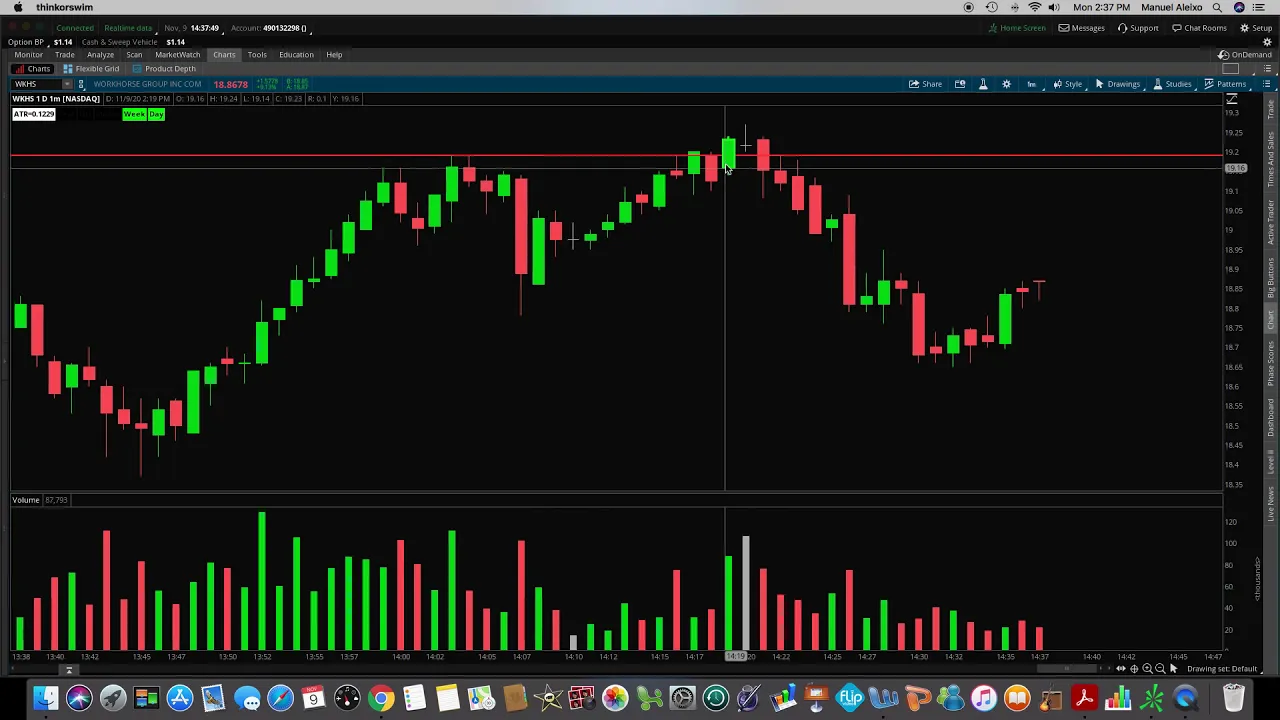Switch to the Scan tab
1280x720 pixels.
(x=134, y=55)
